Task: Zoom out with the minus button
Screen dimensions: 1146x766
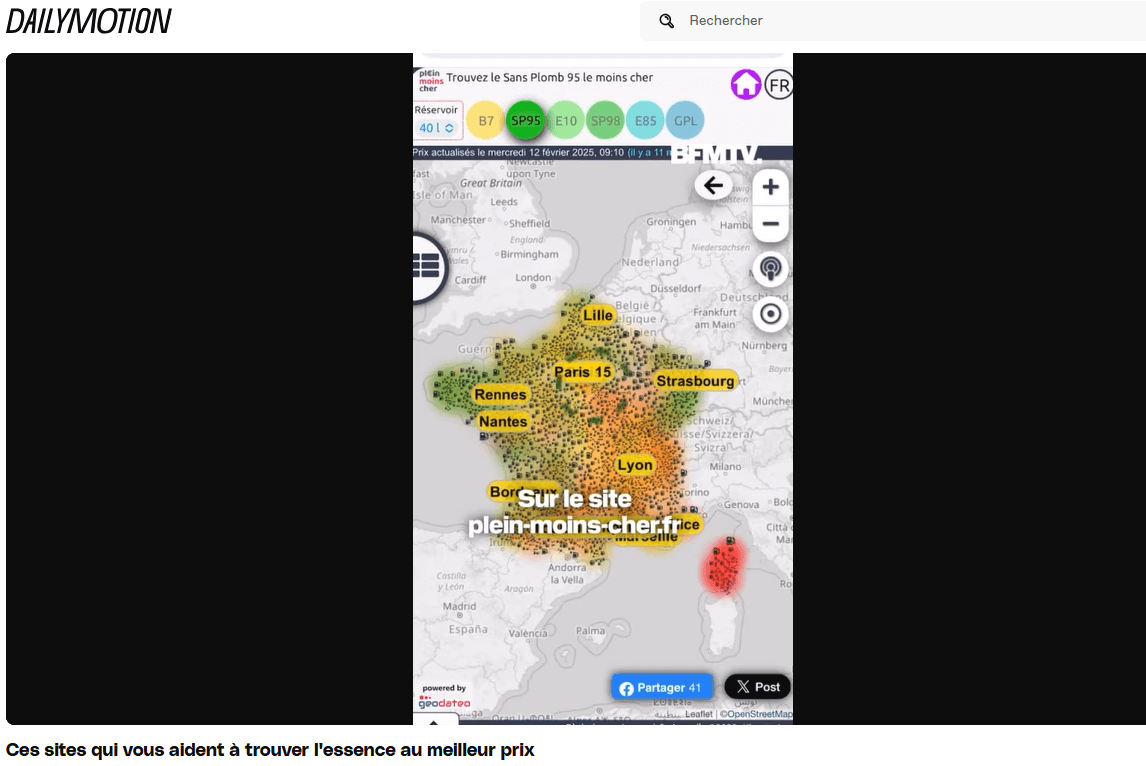Action: [x=770, y=224]
